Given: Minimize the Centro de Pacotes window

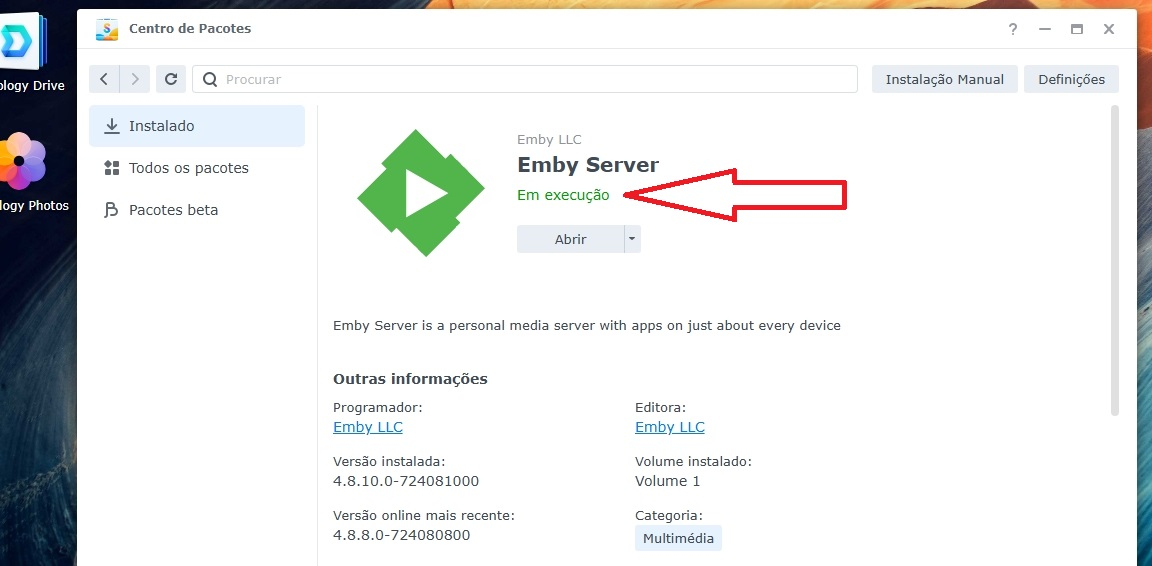Looking at the screenshot, I should coord(1045,29).
